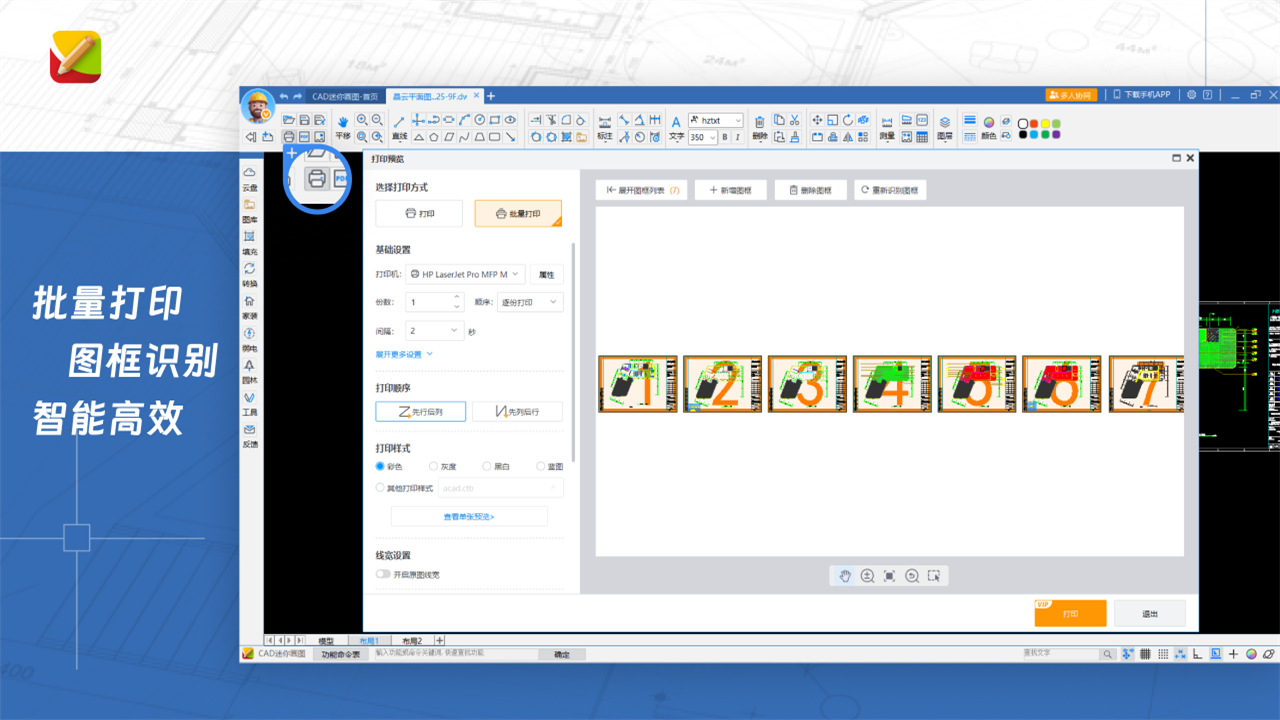The width and height of the screenshot is (1280, 720).
Task: Open the HP LaserJet printer dropdown
Action: tap(466, 274)
